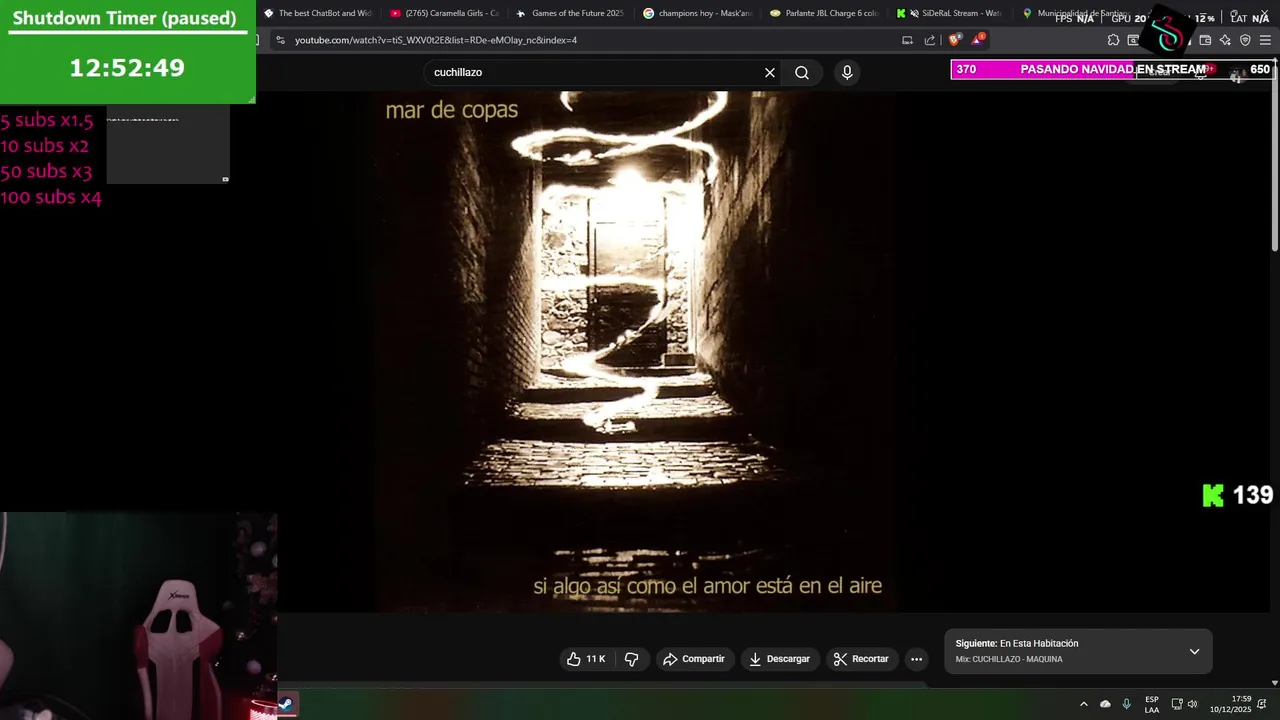
Task: Open the three-dots more actions menu
Action: click(x=916, y=659)
